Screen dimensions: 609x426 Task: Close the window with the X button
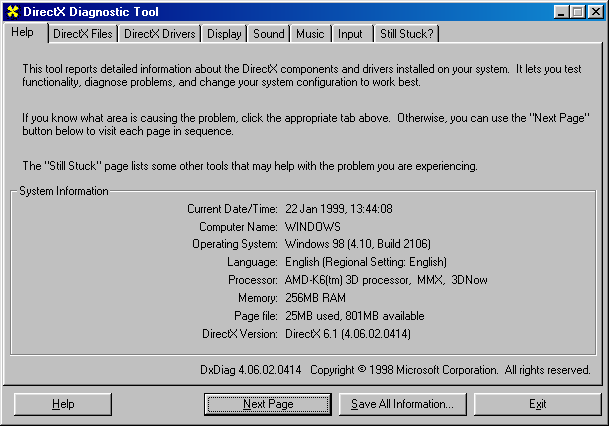point(595,12)
